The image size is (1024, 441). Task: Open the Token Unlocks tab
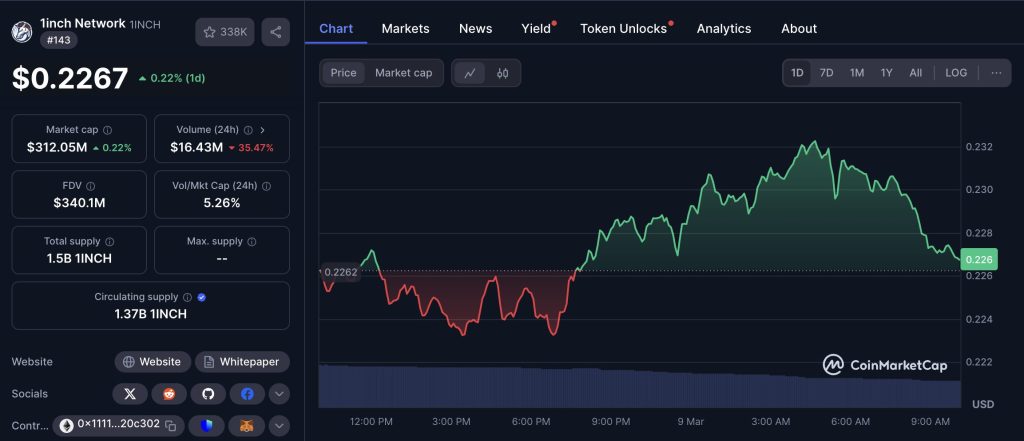(624, 29)
